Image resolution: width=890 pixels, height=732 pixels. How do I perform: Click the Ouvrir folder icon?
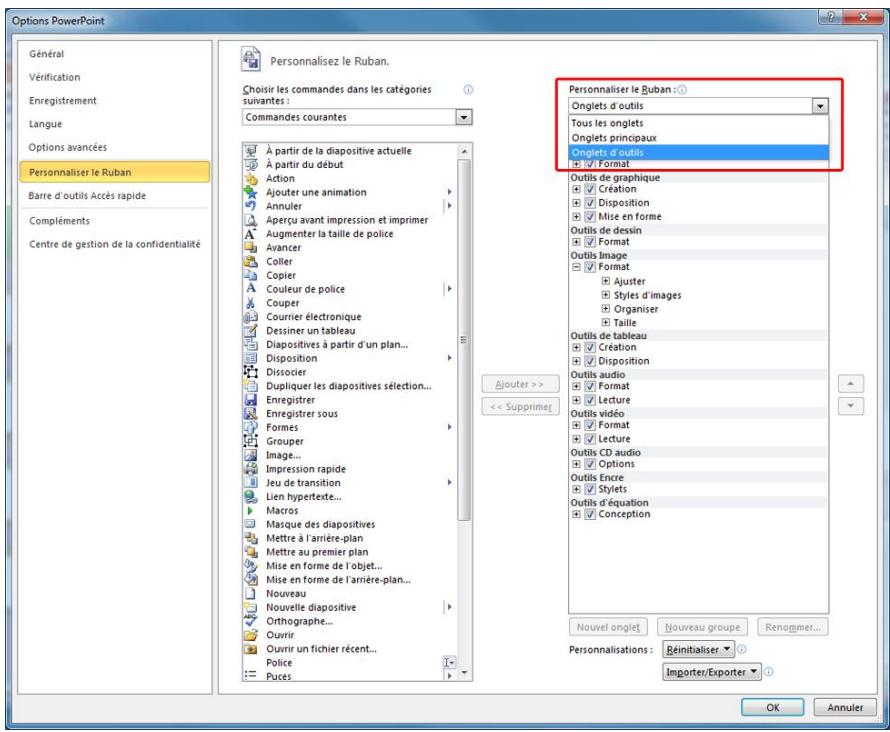[250, 635]
